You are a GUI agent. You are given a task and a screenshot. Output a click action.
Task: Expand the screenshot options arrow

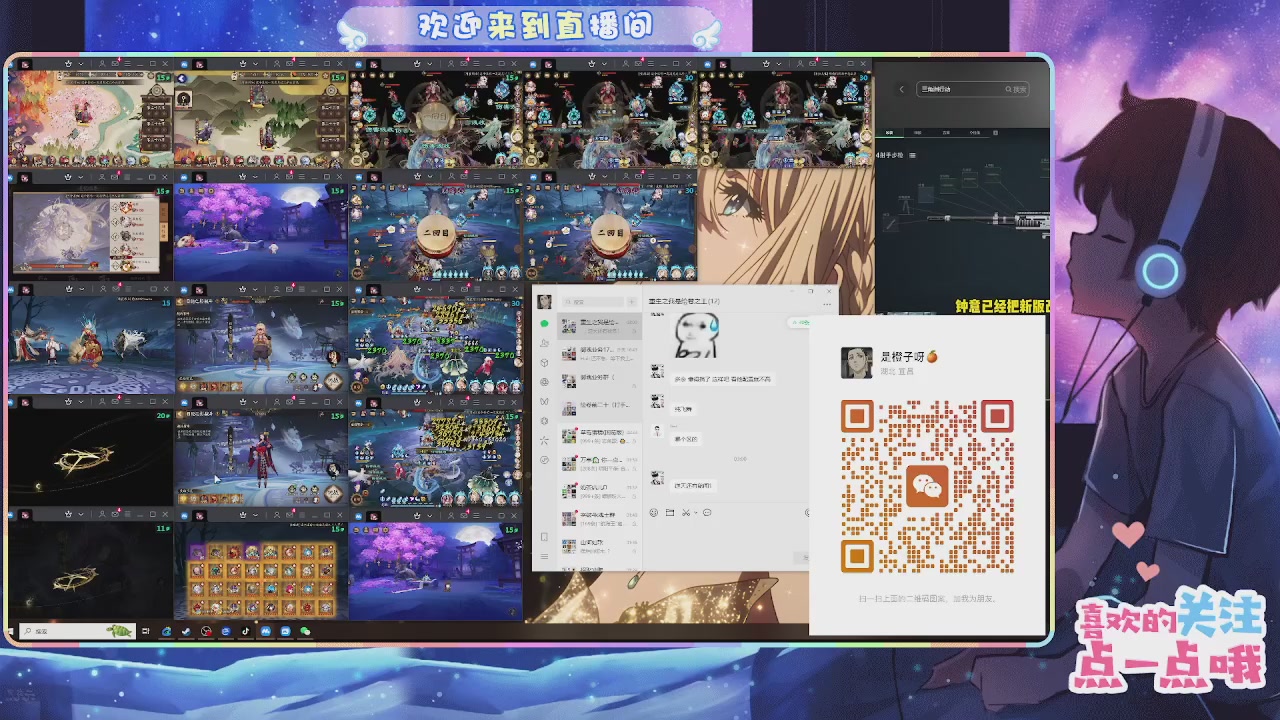tap(695, 512)
